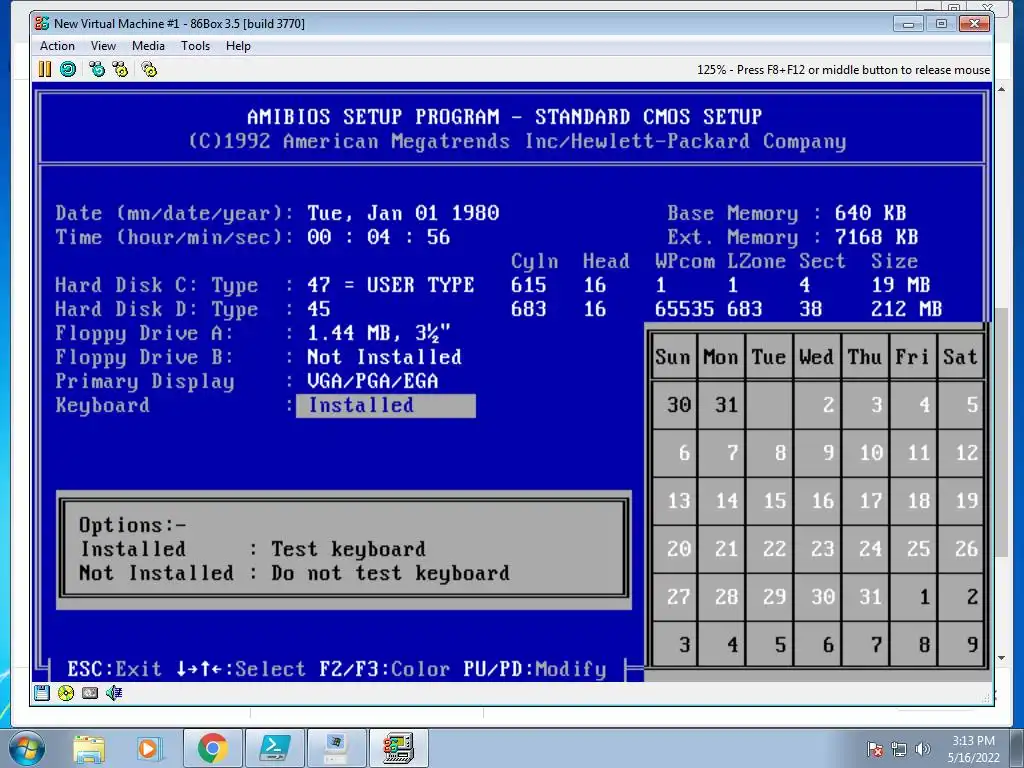Click the scrollbar up arrow on the right edge
The image size is (1024, 768).
1002,88
